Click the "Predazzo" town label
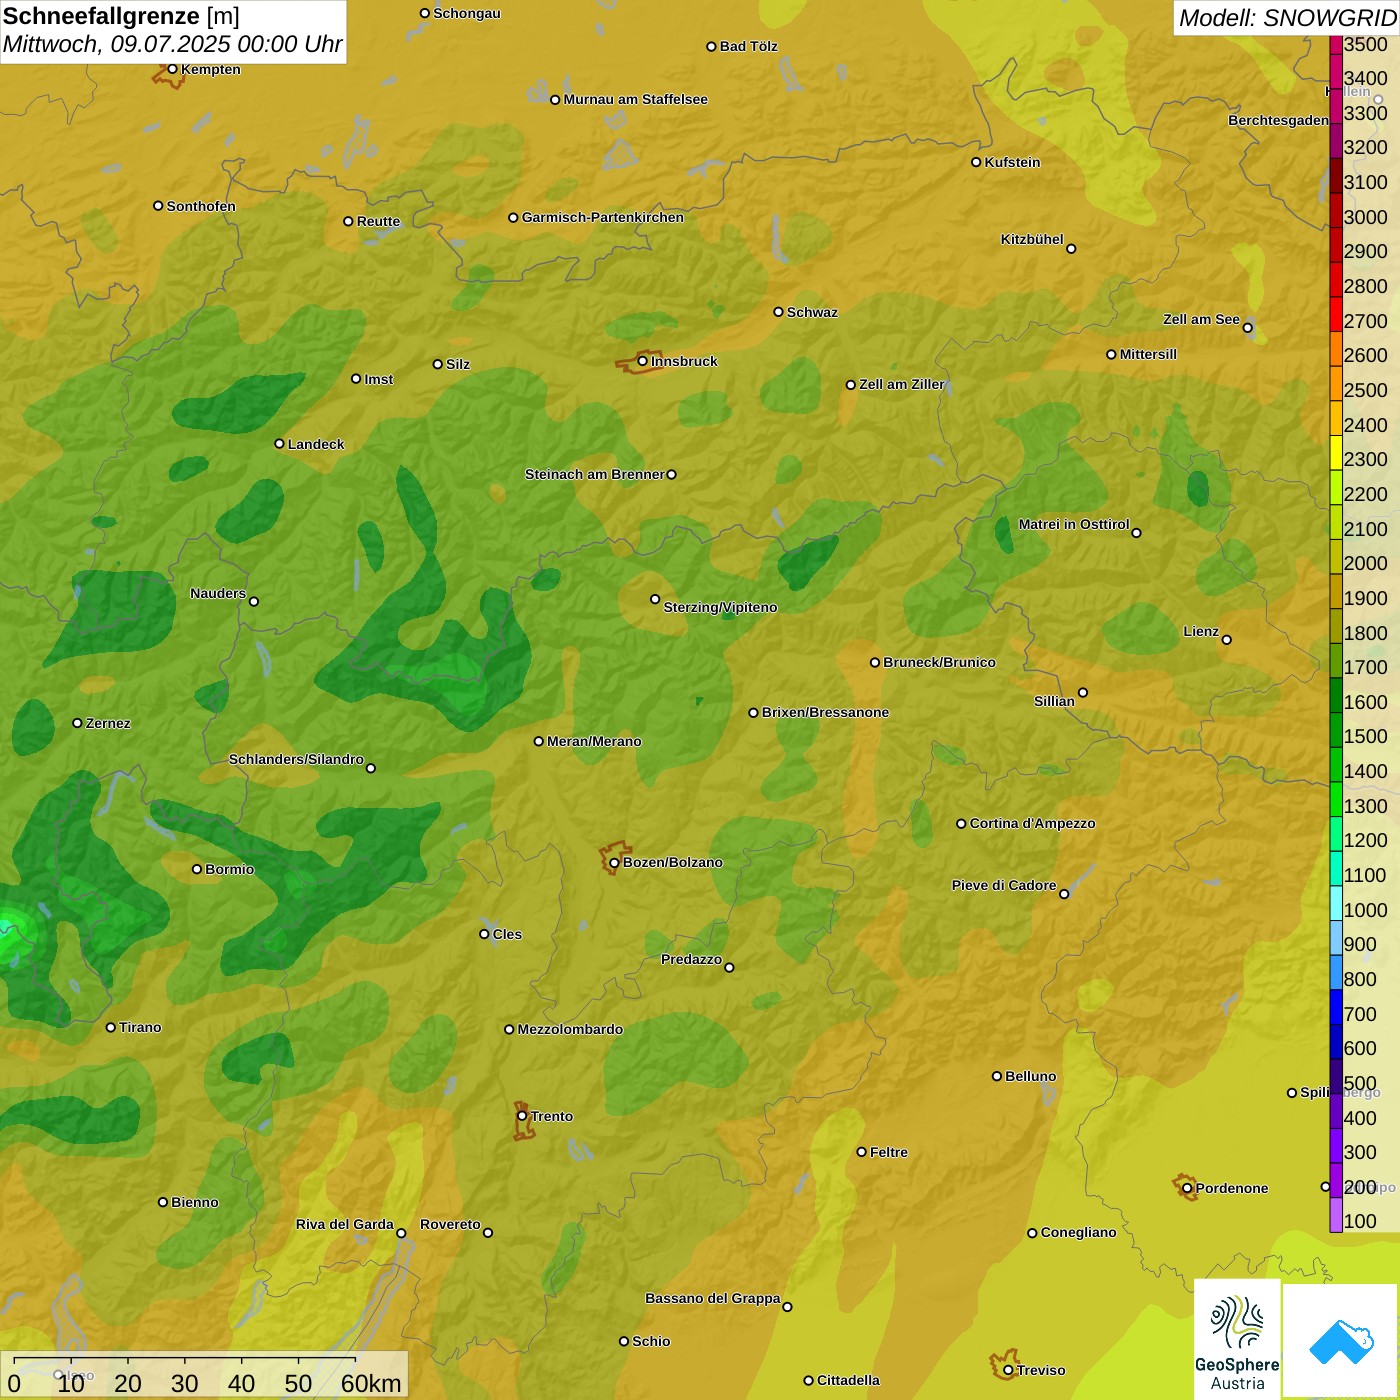 point(691,959)
